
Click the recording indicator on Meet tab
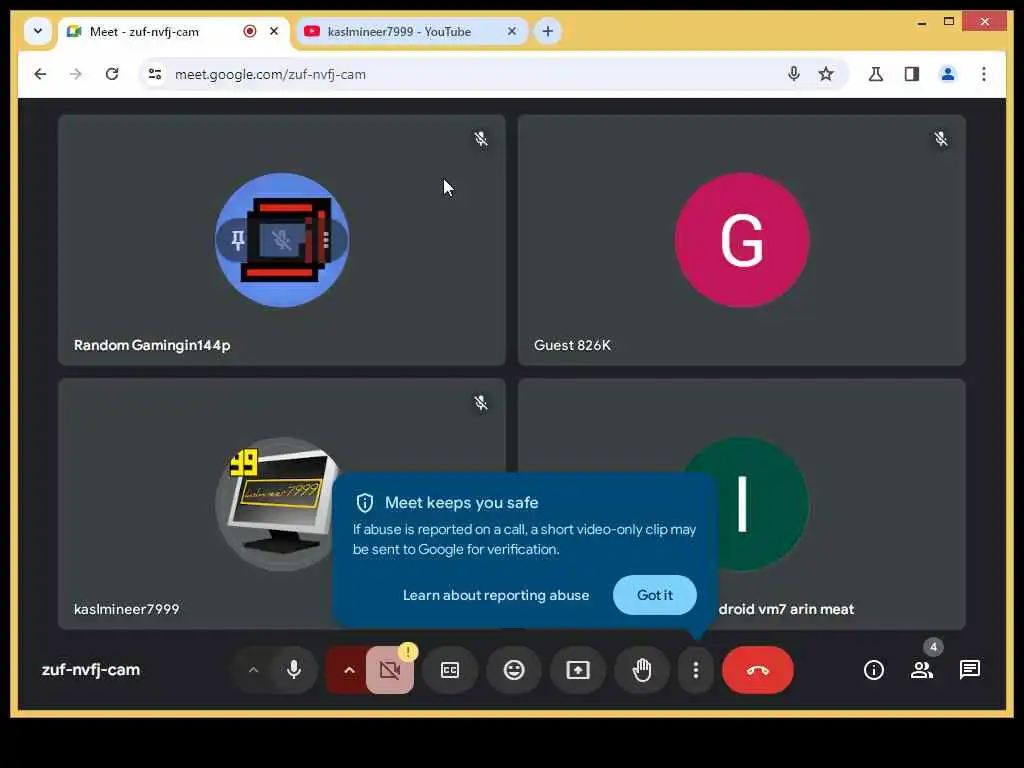[x=249, y=31]
